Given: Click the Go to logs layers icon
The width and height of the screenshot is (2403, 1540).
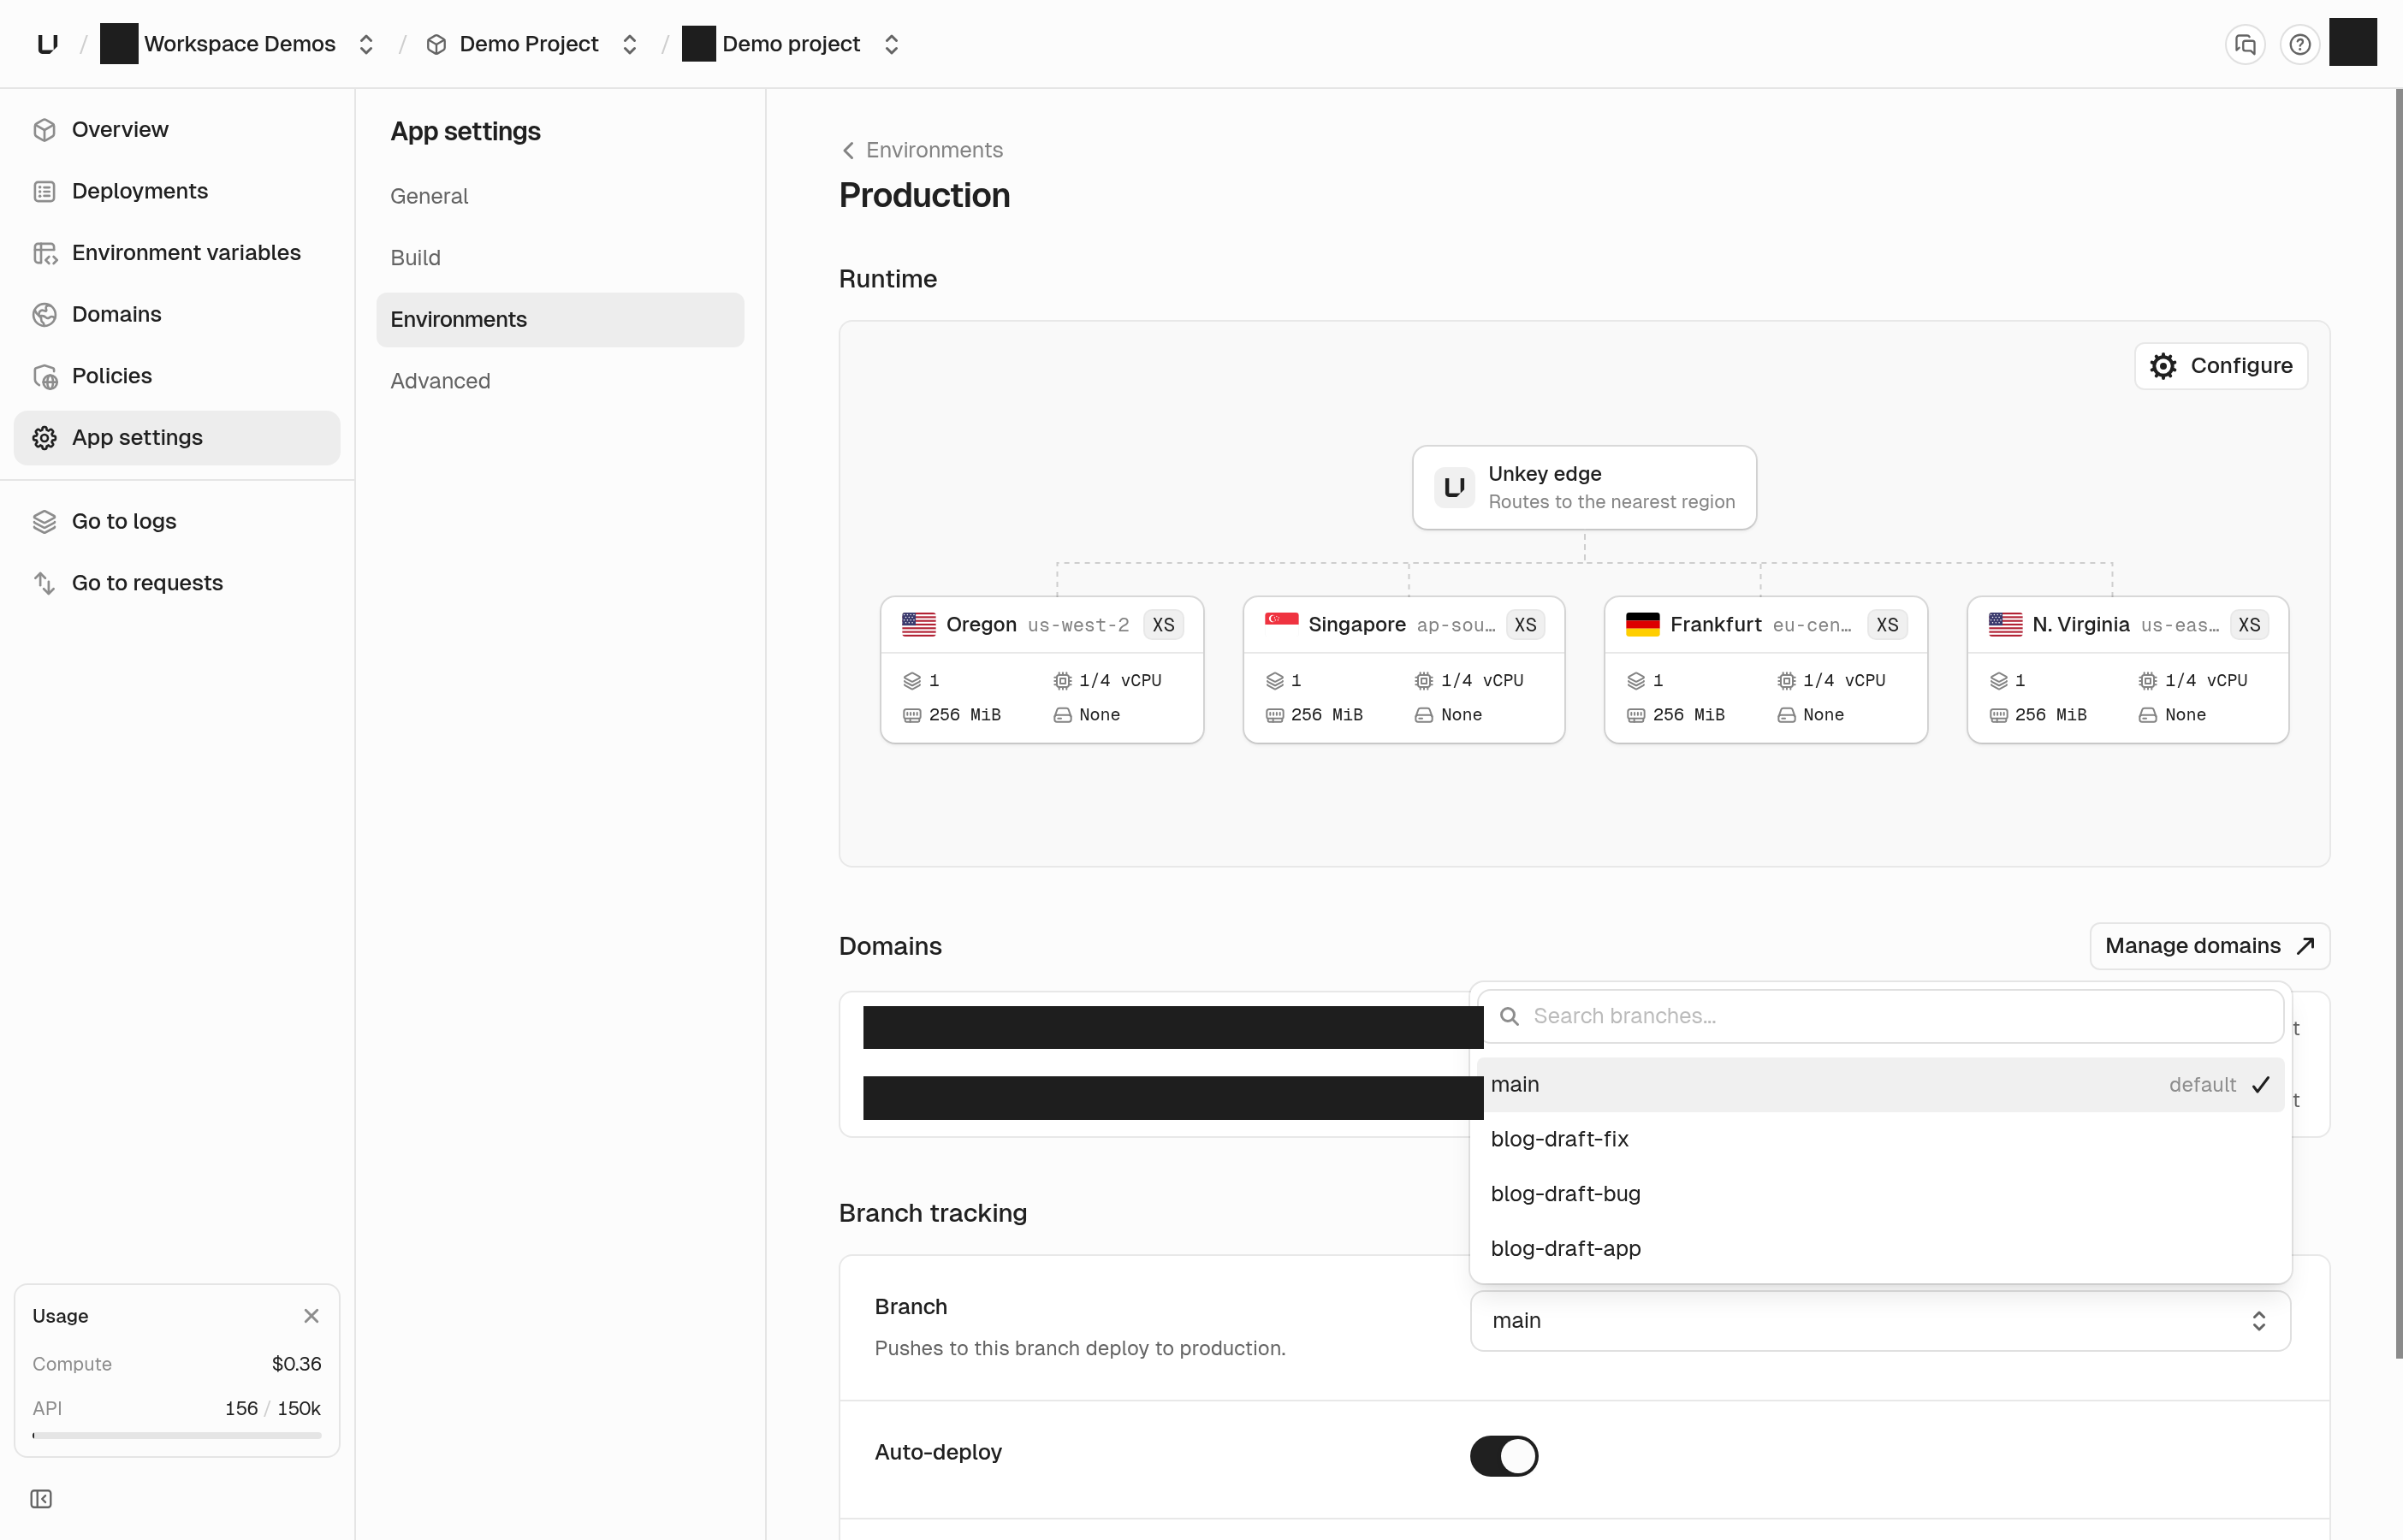Looking at the screenshot, I should point(44,522).
